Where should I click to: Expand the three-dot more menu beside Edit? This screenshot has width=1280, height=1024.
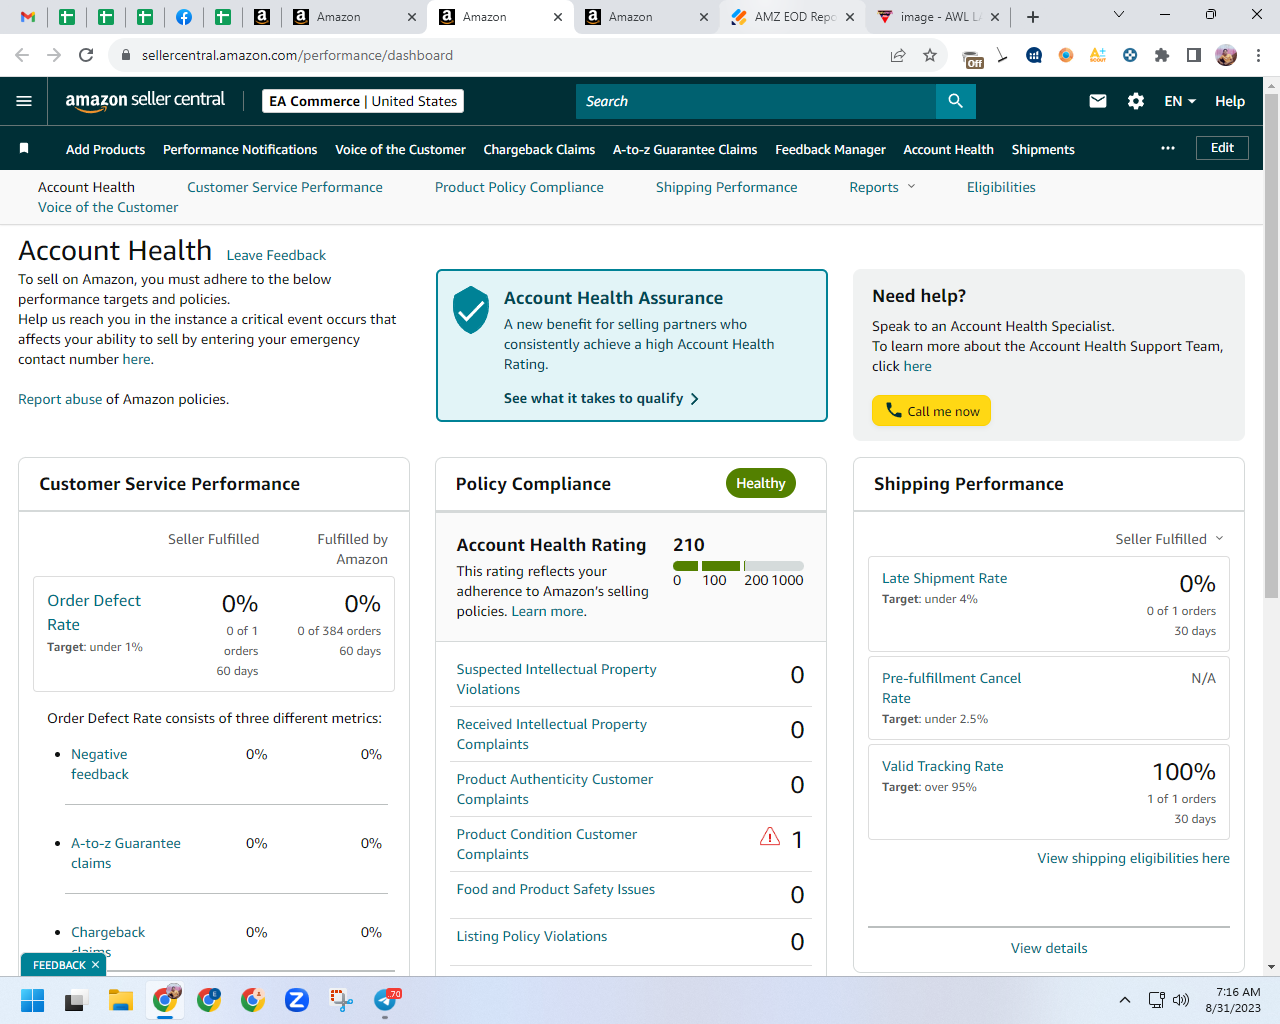coord(1168,148)
